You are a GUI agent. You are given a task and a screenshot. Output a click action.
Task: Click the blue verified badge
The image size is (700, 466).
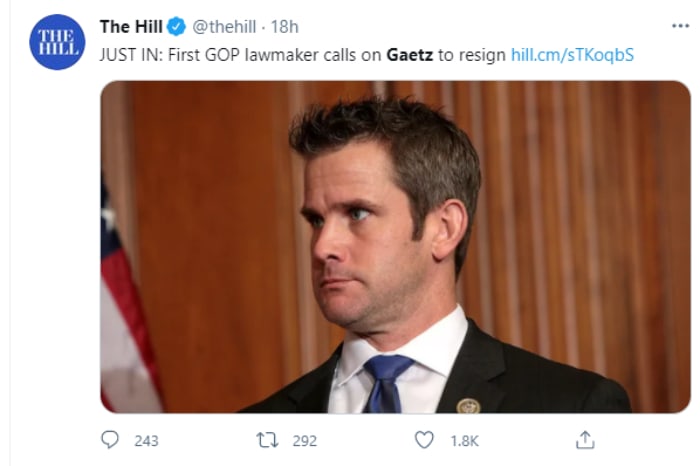pyautogui.click(x=176, y=27)
